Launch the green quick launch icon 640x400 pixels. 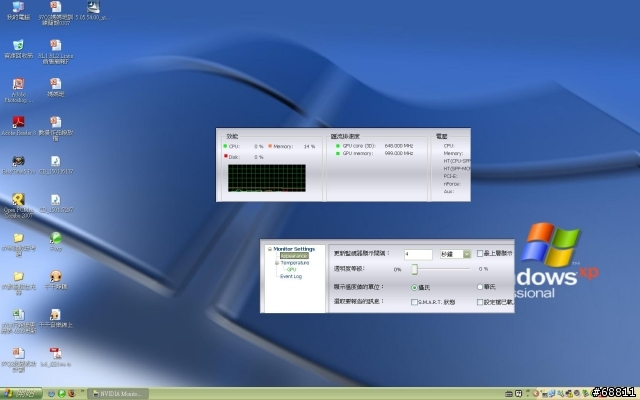click(x=62, y=394)
